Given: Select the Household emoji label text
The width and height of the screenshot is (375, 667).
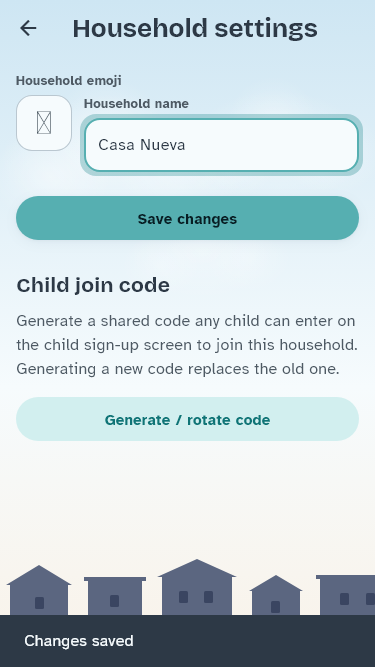Looking at the screenshot, I should tap(68, 80).
